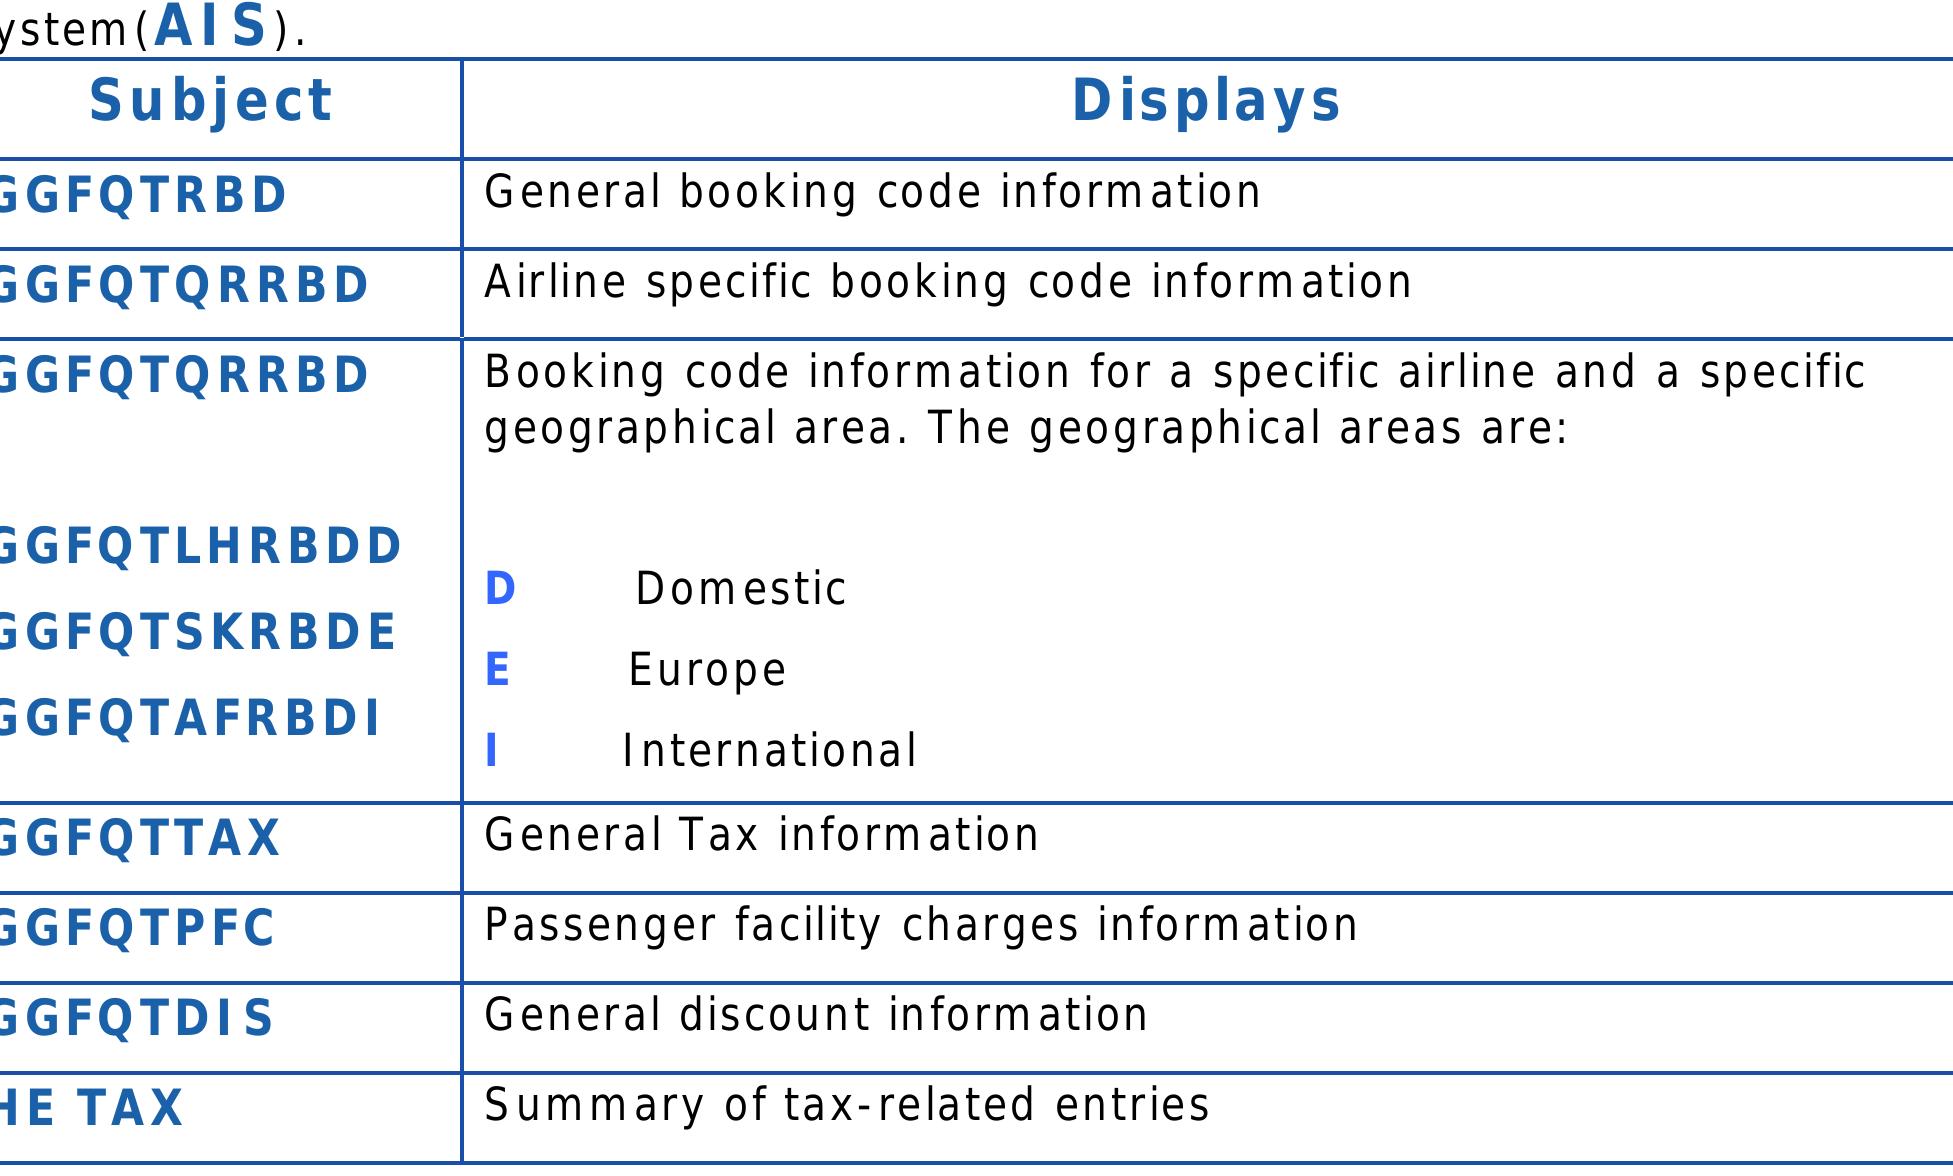Select the GGFQTLHRBDD entry

click(x=199, y=546)
